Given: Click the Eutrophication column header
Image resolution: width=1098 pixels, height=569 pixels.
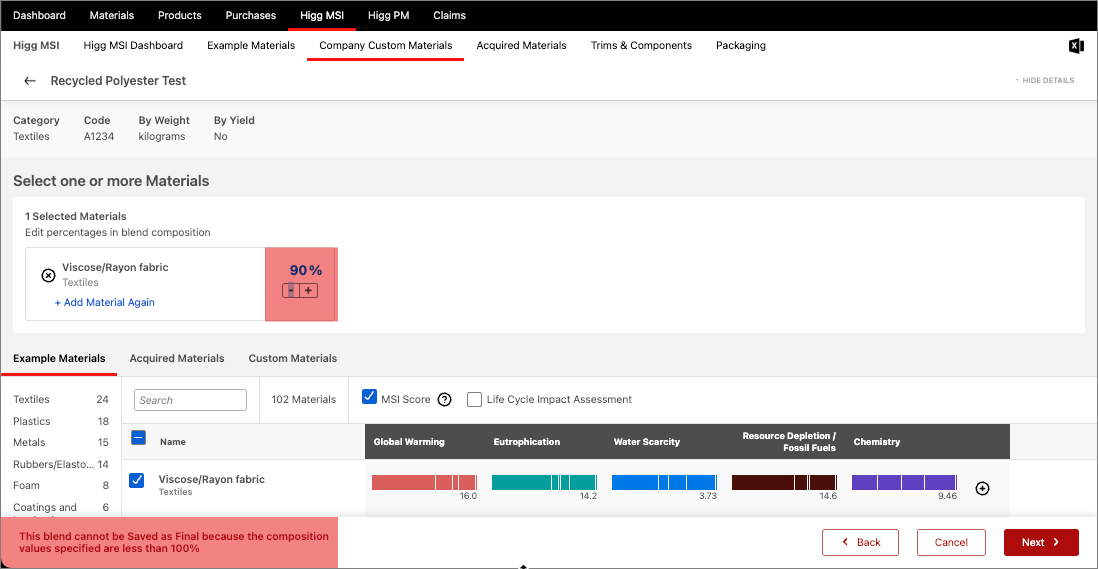Looking at the screenshot, I should (527, 442).
